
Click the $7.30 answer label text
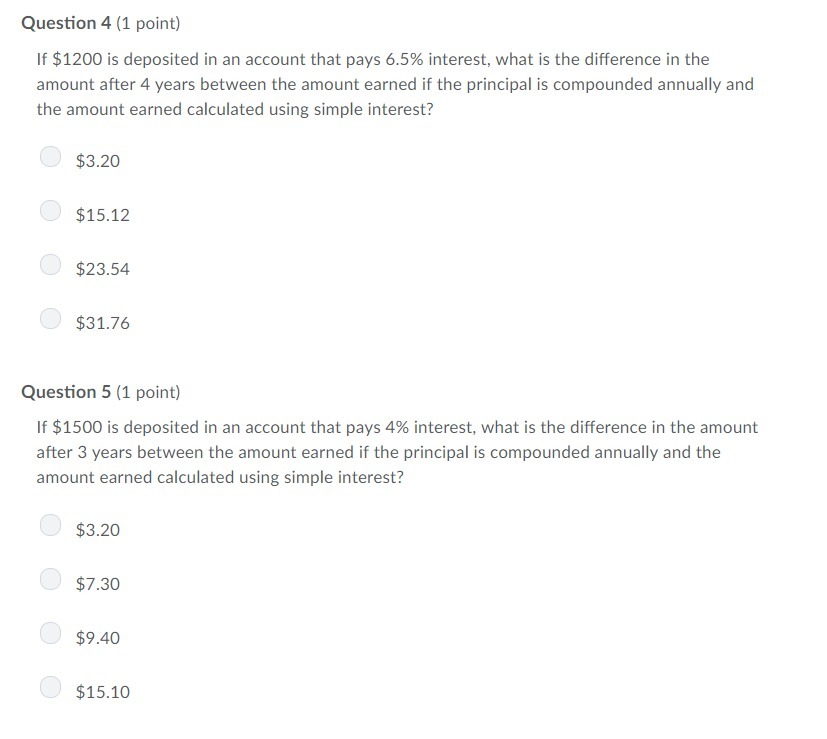click(98, 584)
